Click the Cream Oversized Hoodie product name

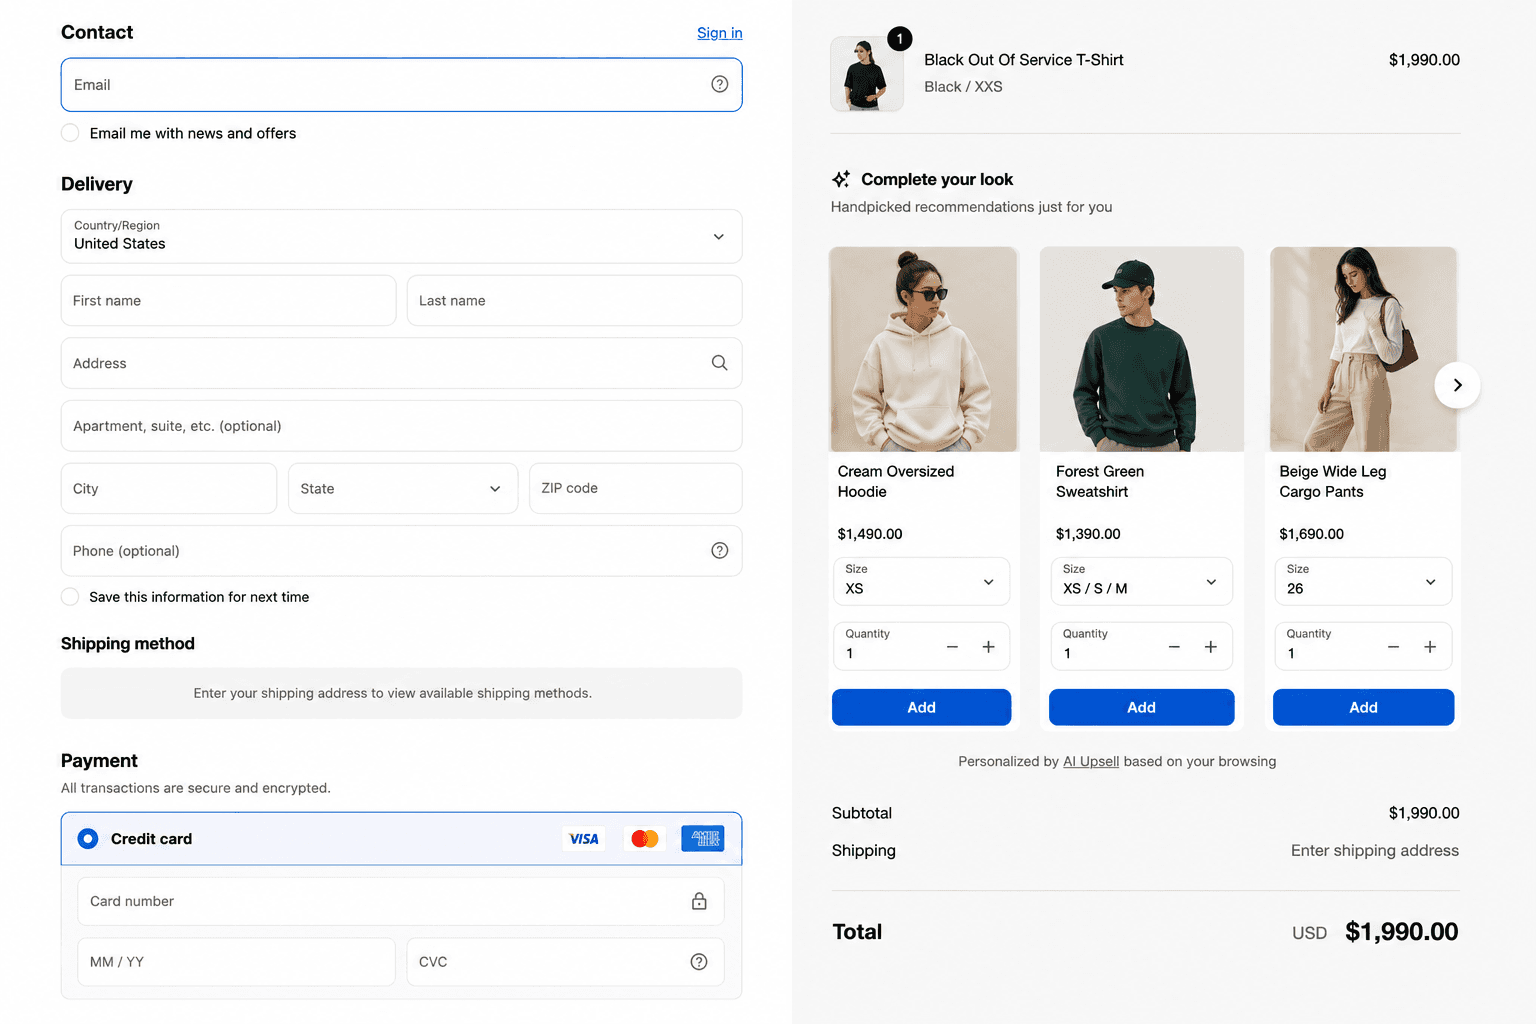[896, 481]
